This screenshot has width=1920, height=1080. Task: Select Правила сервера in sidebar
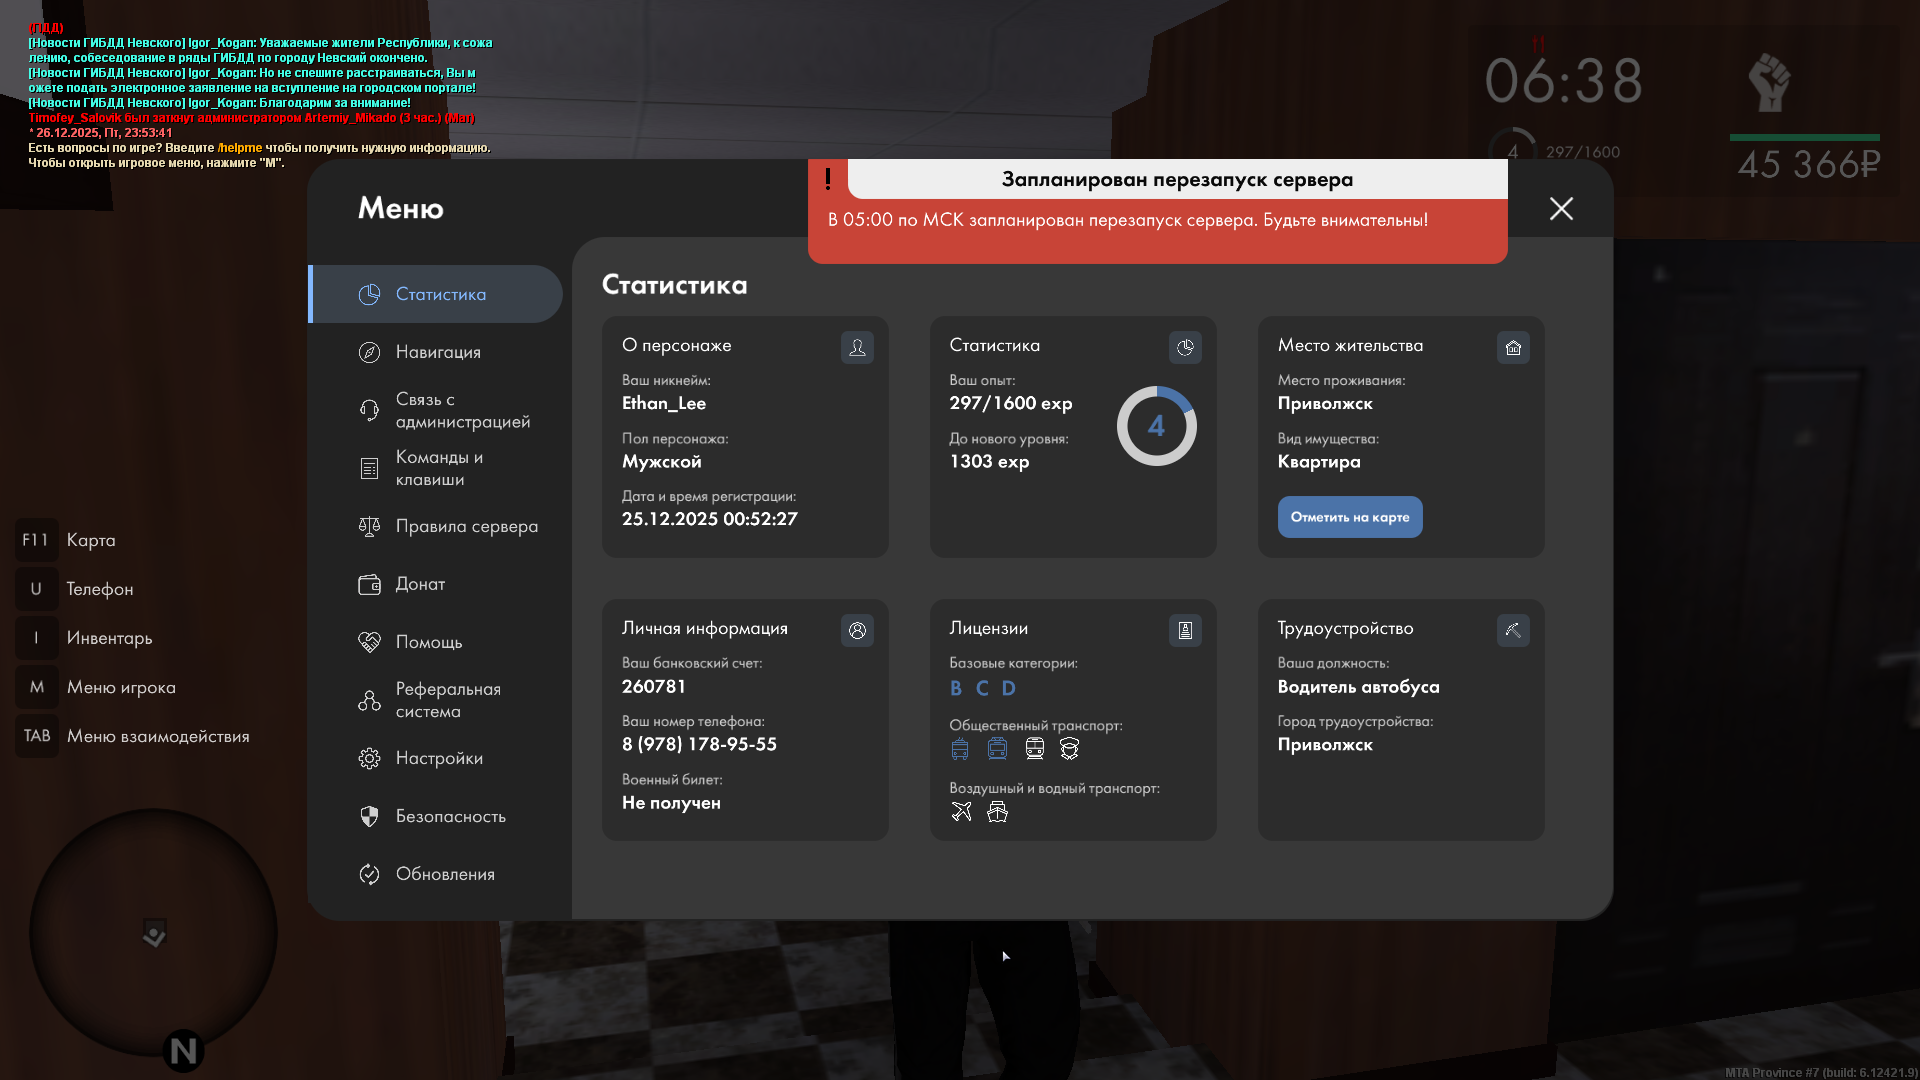tap(466, 526)
